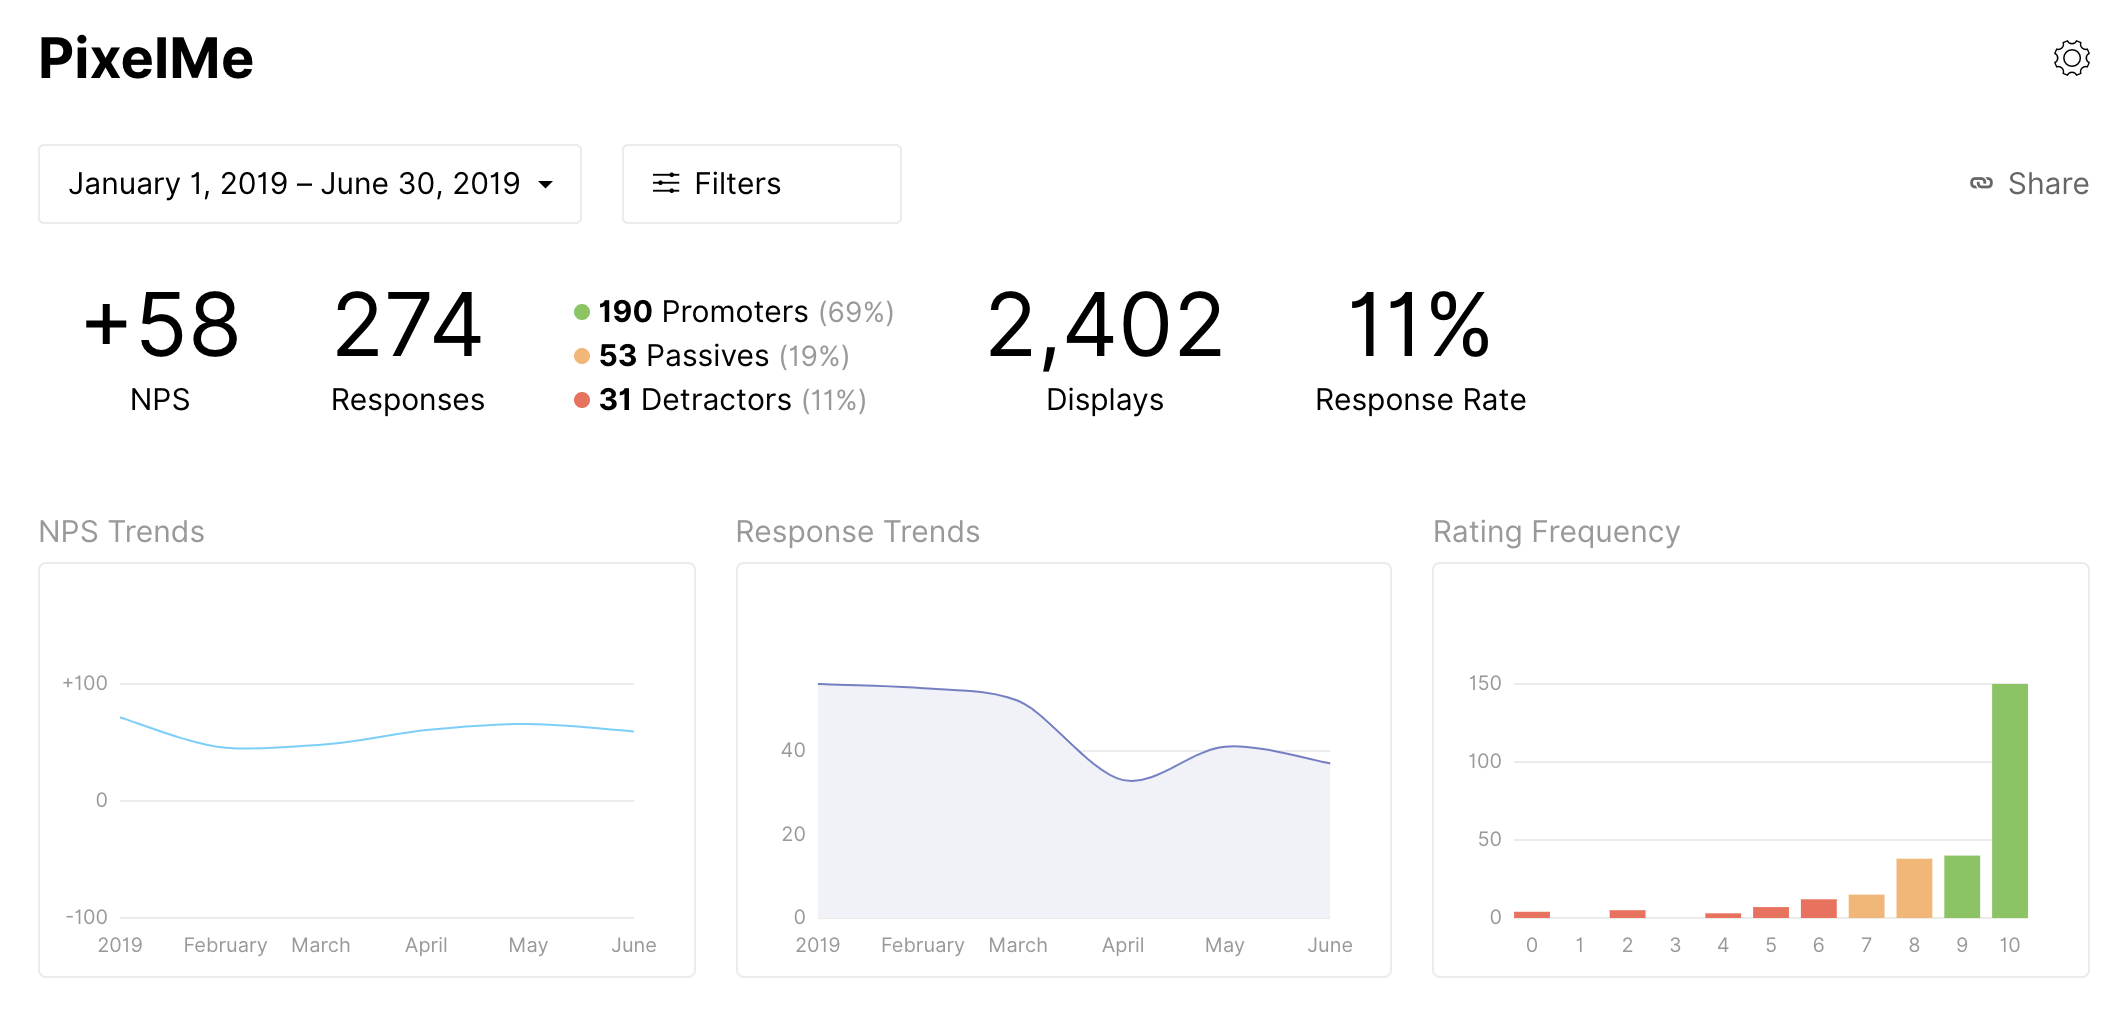Image resolution: width=2116 pixels, height=1024 pixels.
Task: Click the orange bar for rating 7
Action: coord(1866,906)
